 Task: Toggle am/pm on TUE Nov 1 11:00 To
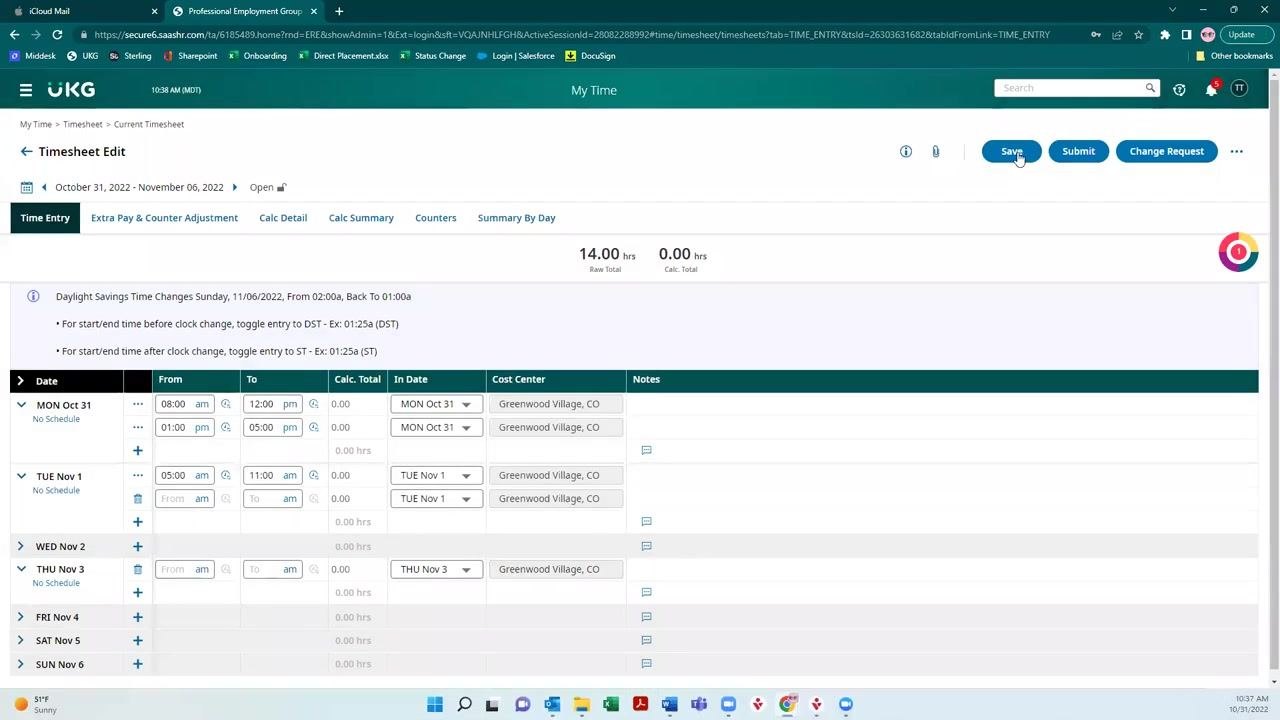click(290, 476)
